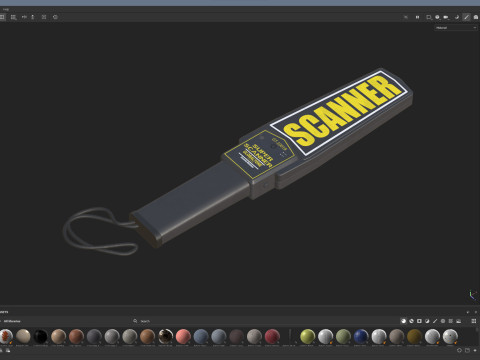Open the sphere icon dropdown in top toolbar

point(437,17)
